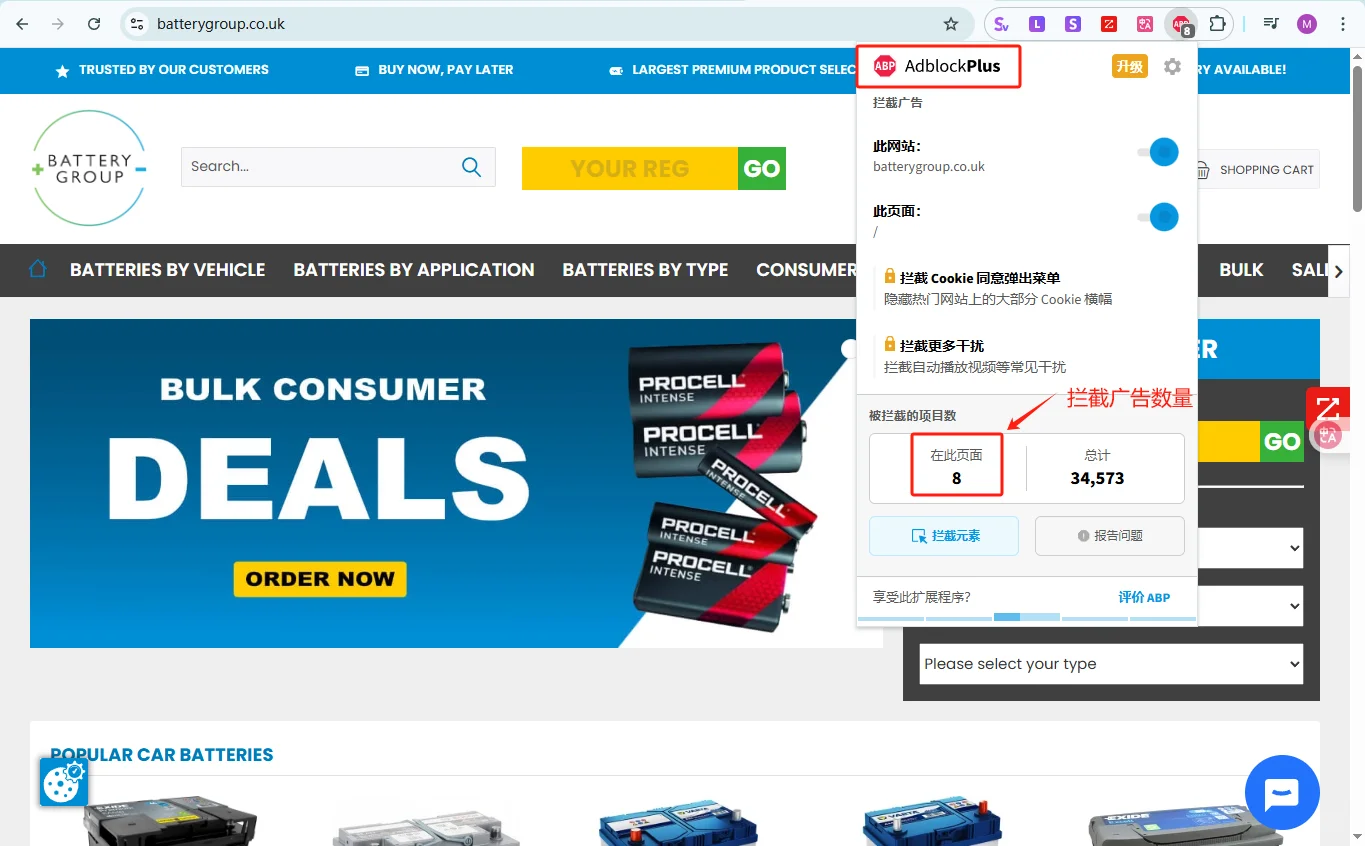Reload the page
The height and width of the screenshot is (846, 1365).
[x=94, y=24]
